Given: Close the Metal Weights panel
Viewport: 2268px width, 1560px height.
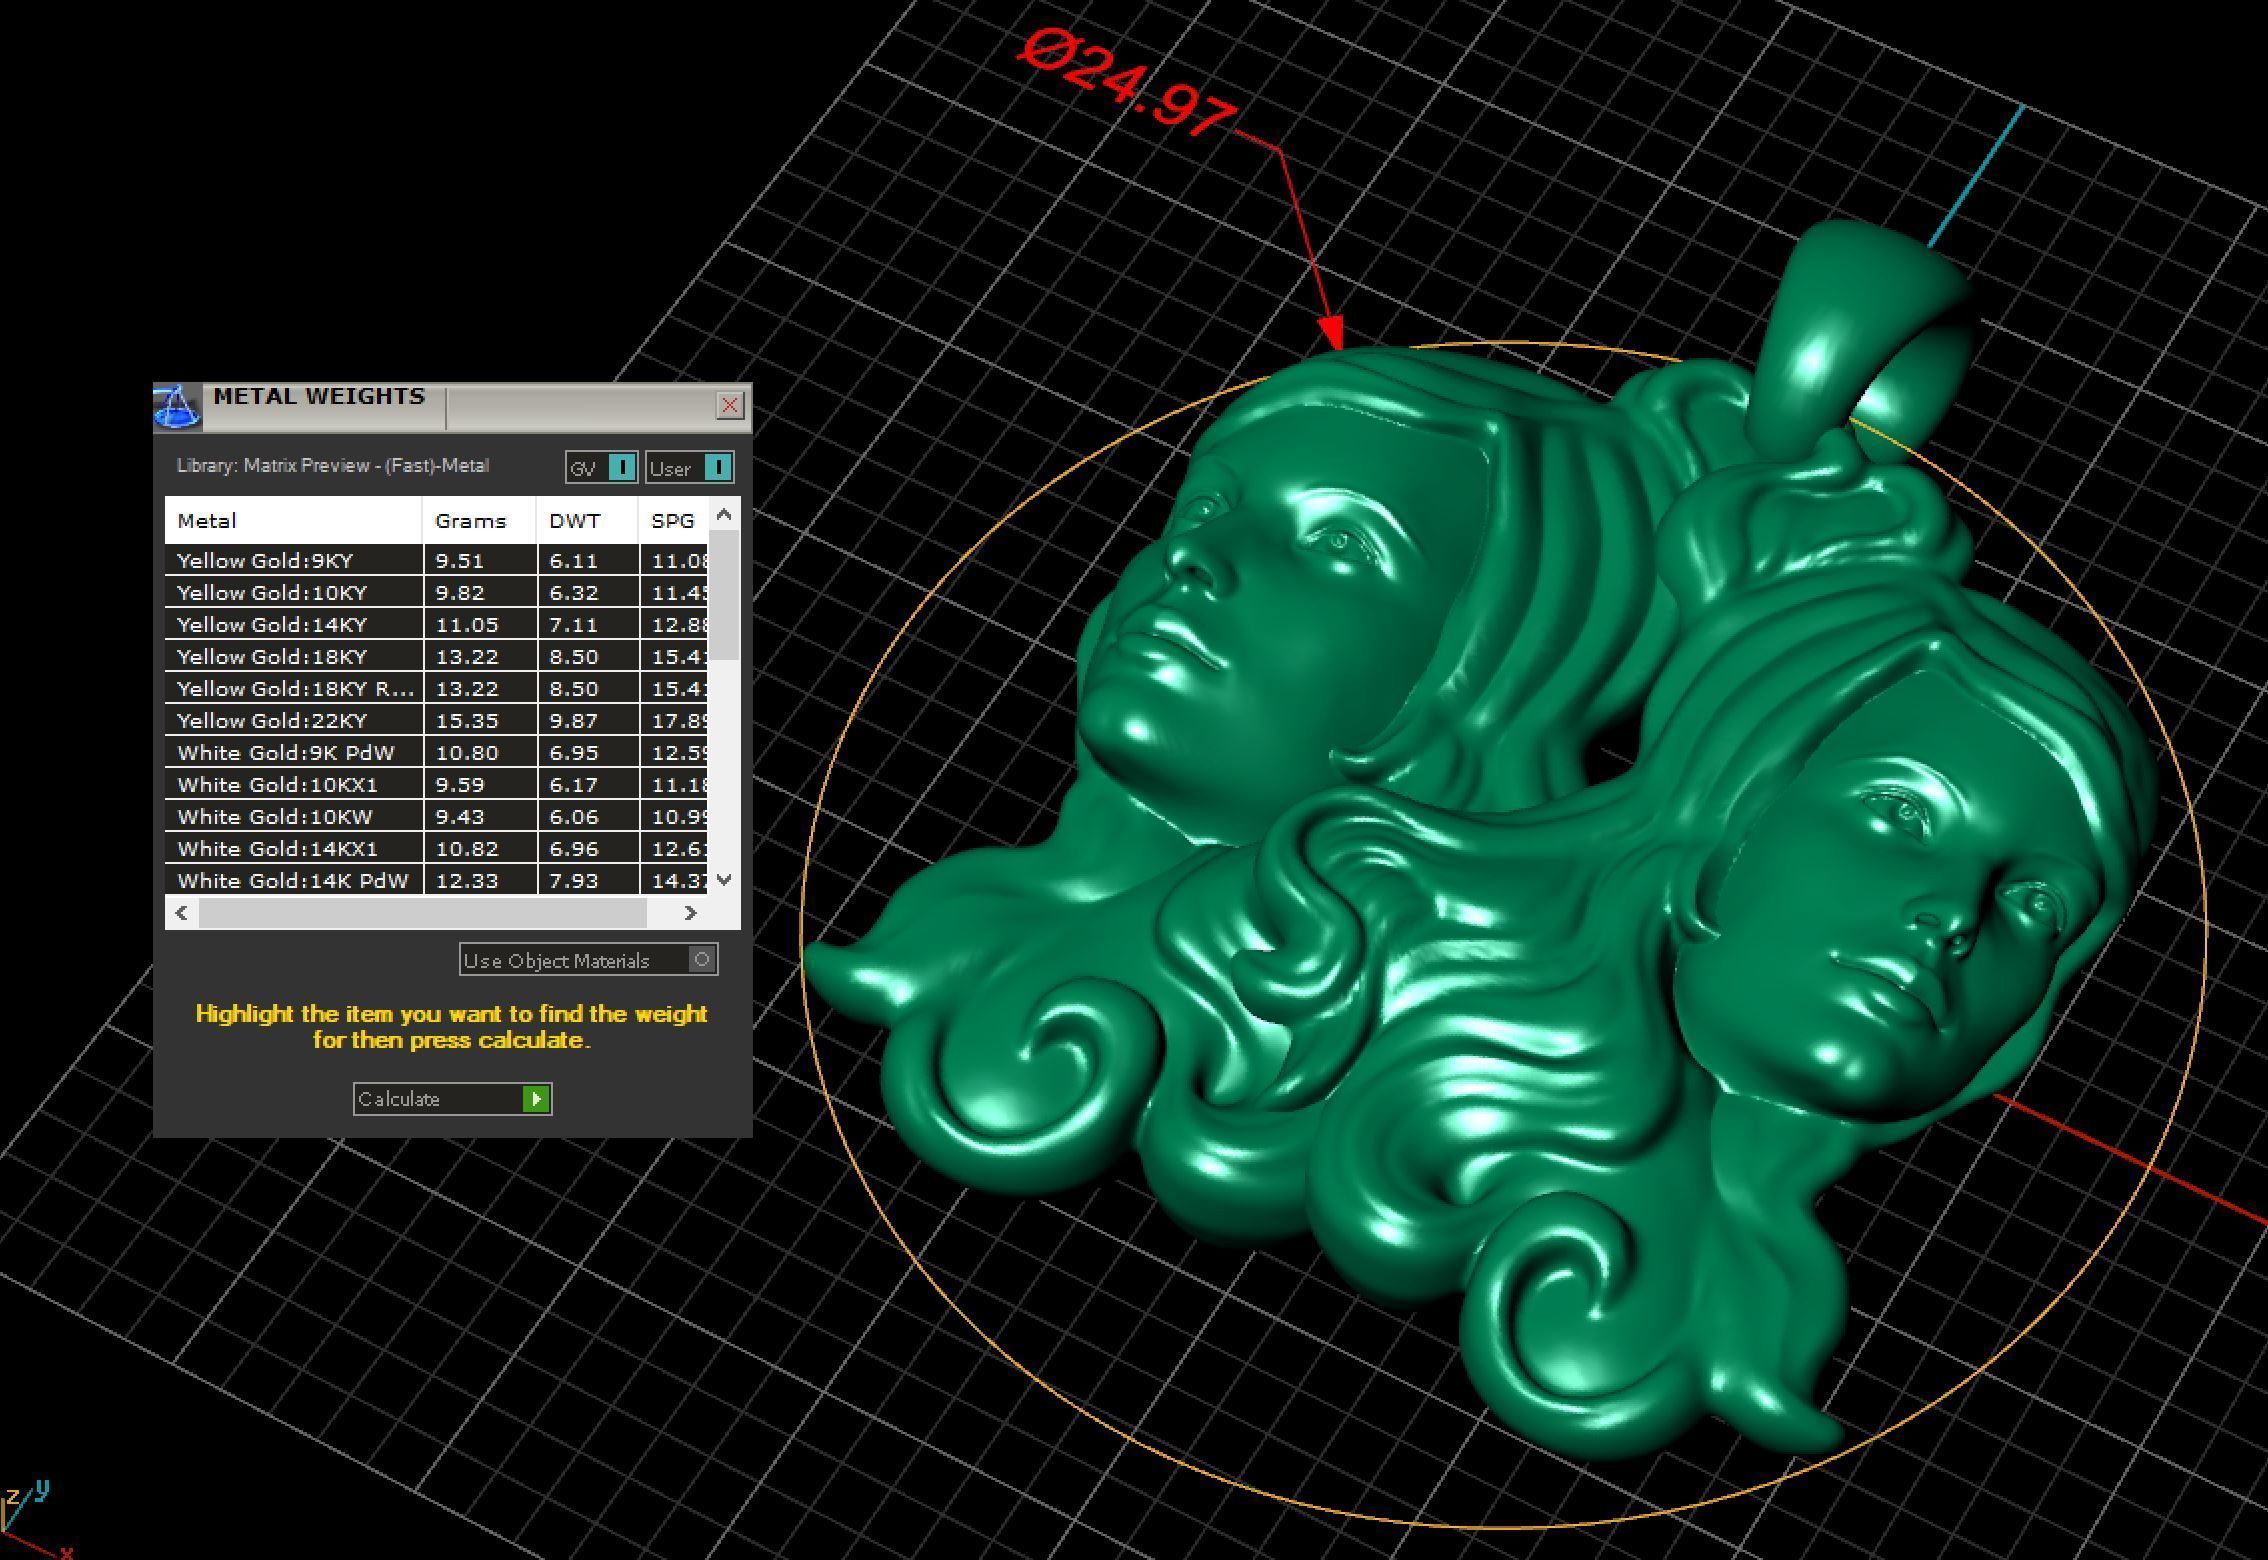Looking at the screenshot, I should tap(730, 405).
